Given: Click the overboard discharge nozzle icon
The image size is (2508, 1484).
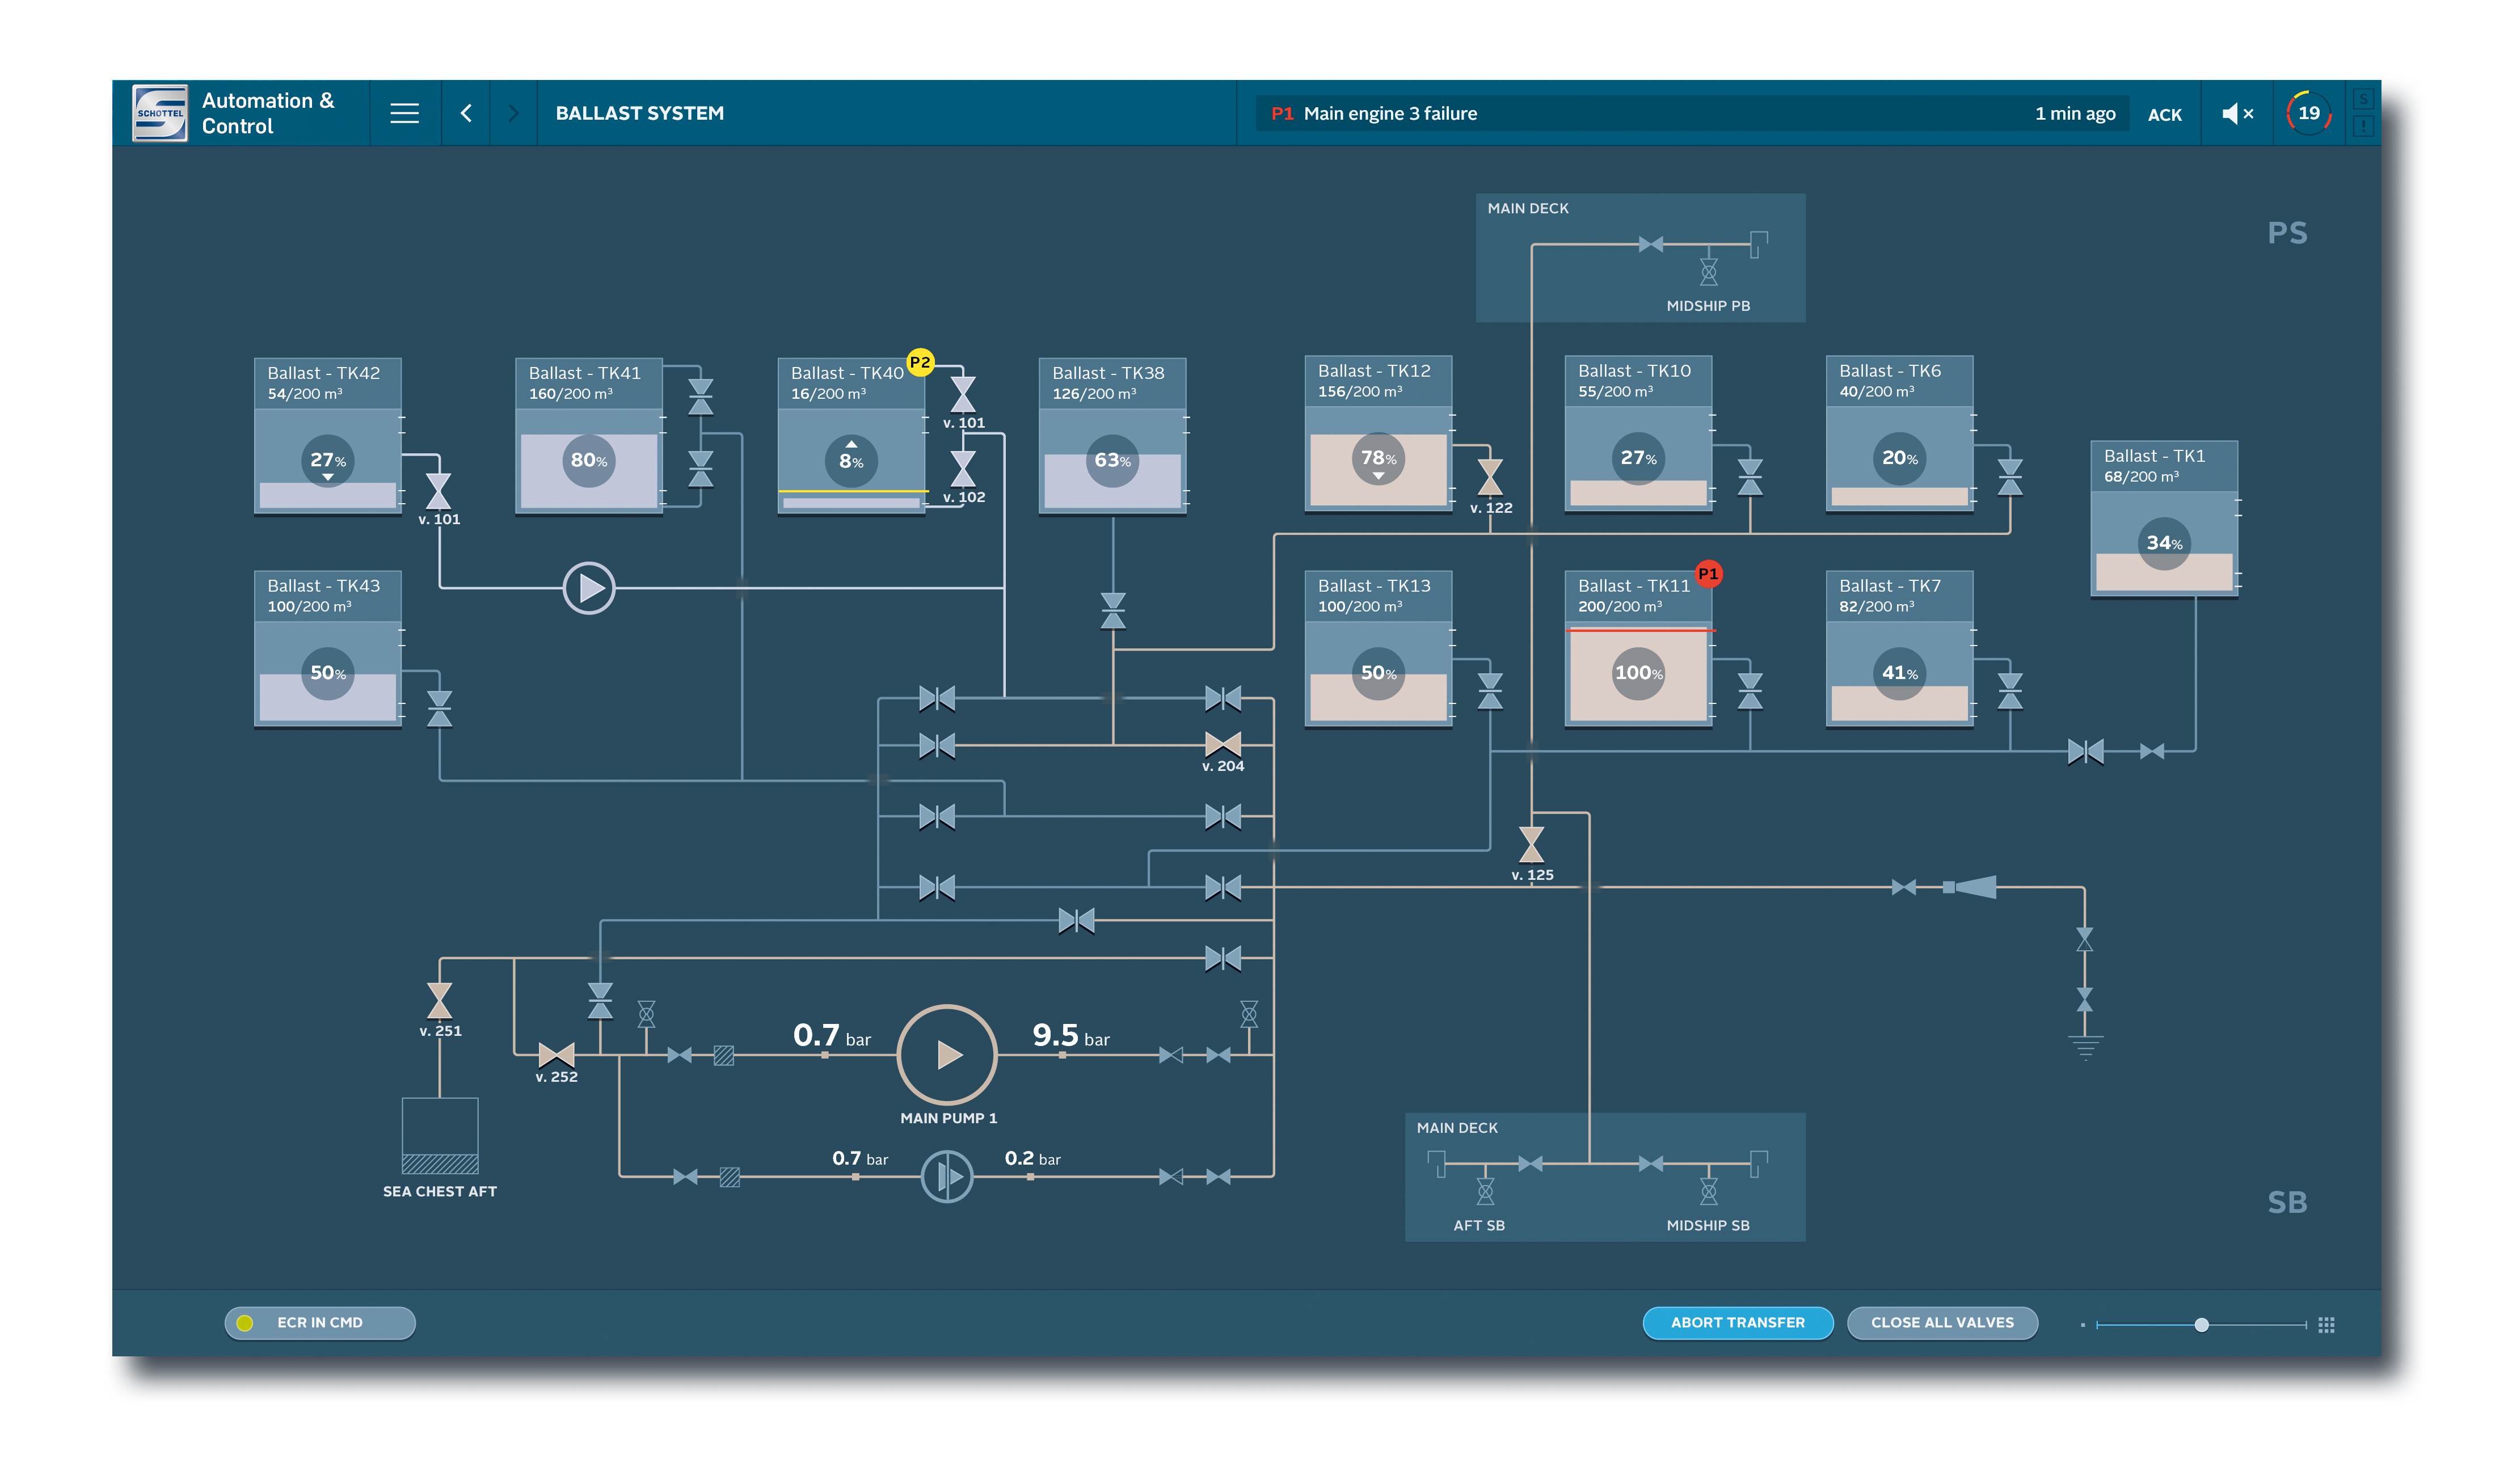Looking at the screenshot, I should pyautogui.click(x=1969, y=887).
